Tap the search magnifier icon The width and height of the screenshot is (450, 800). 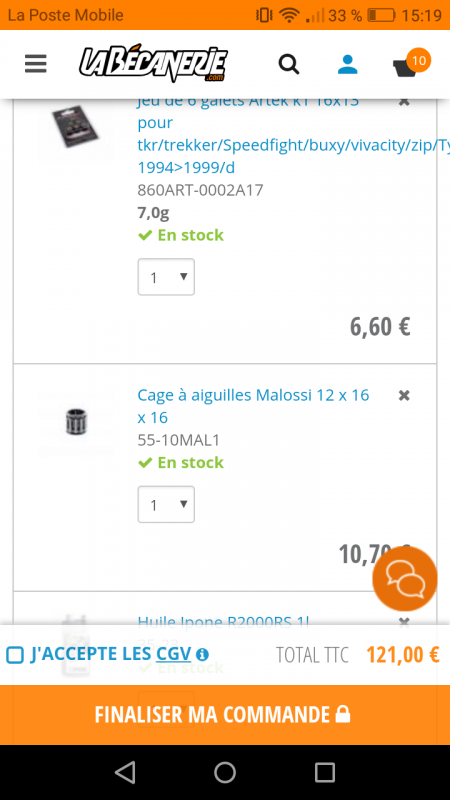point(288,65)
